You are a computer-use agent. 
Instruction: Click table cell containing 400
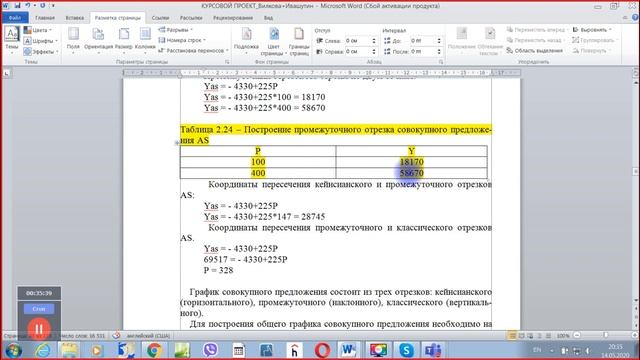click(x=258, y=173)
